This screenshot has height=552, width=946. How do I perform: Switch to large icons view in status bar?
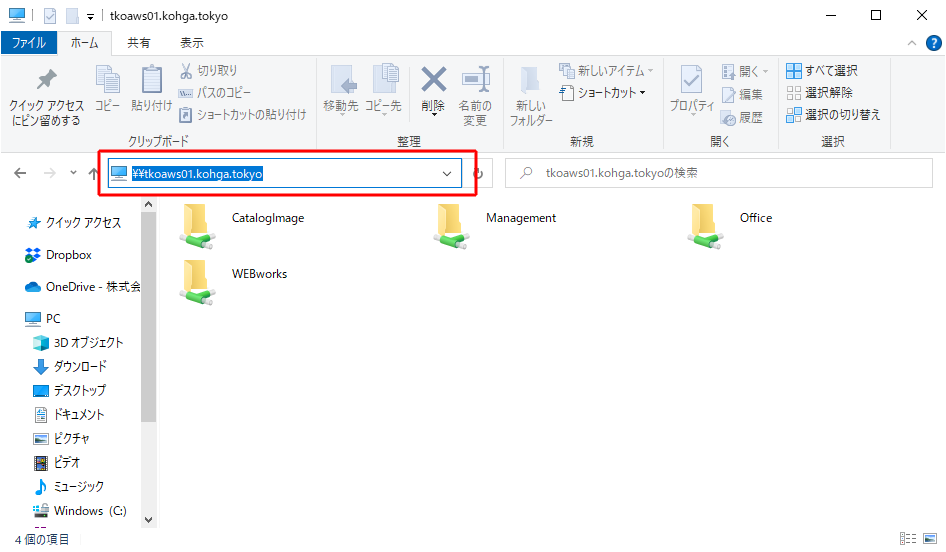coord(929,539)
